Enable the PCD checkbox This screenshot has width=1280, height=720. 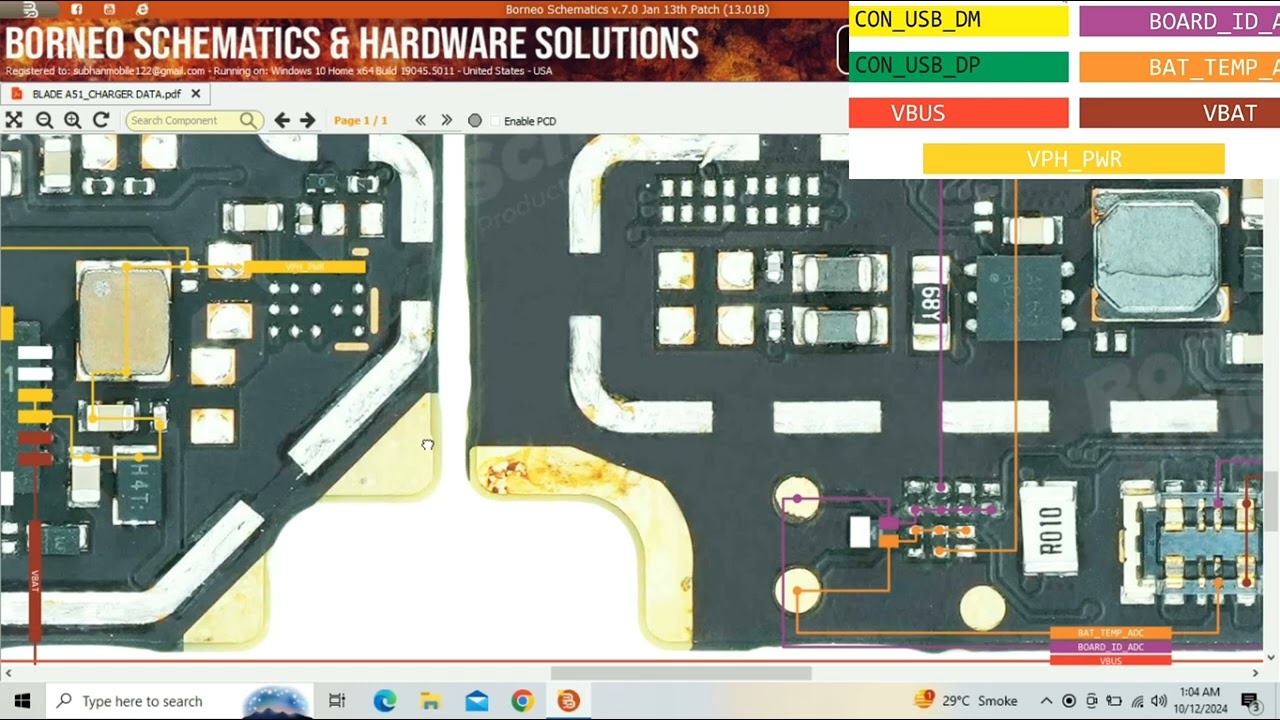496,121
